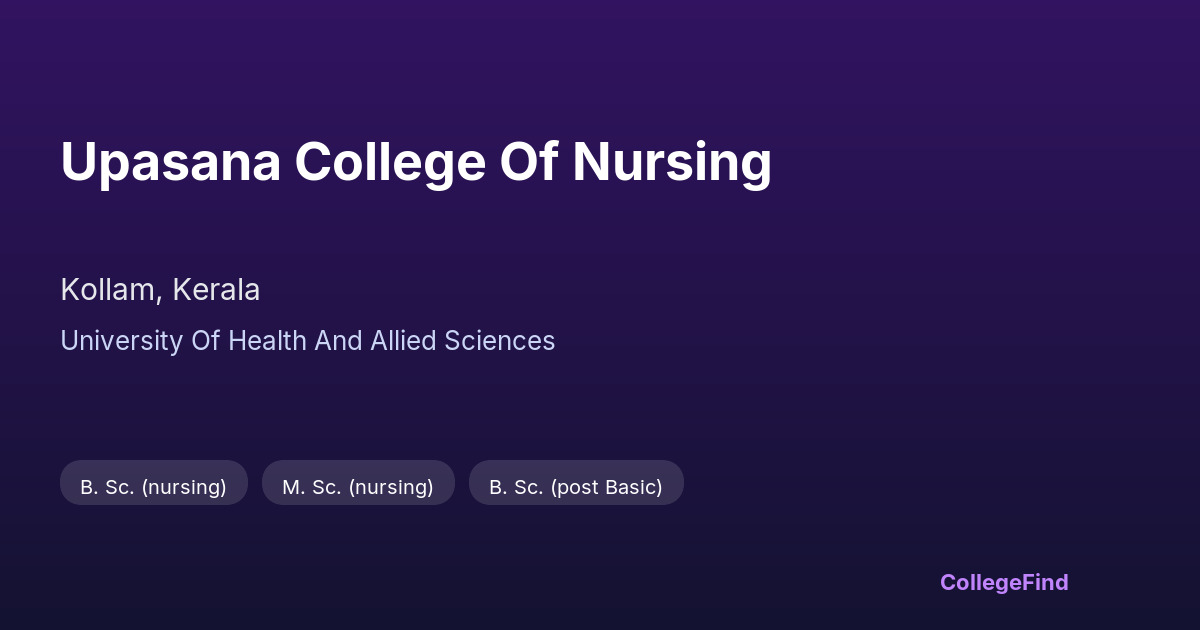
Task: Open the CollegeFind brand link
Action: point(1004,582)
